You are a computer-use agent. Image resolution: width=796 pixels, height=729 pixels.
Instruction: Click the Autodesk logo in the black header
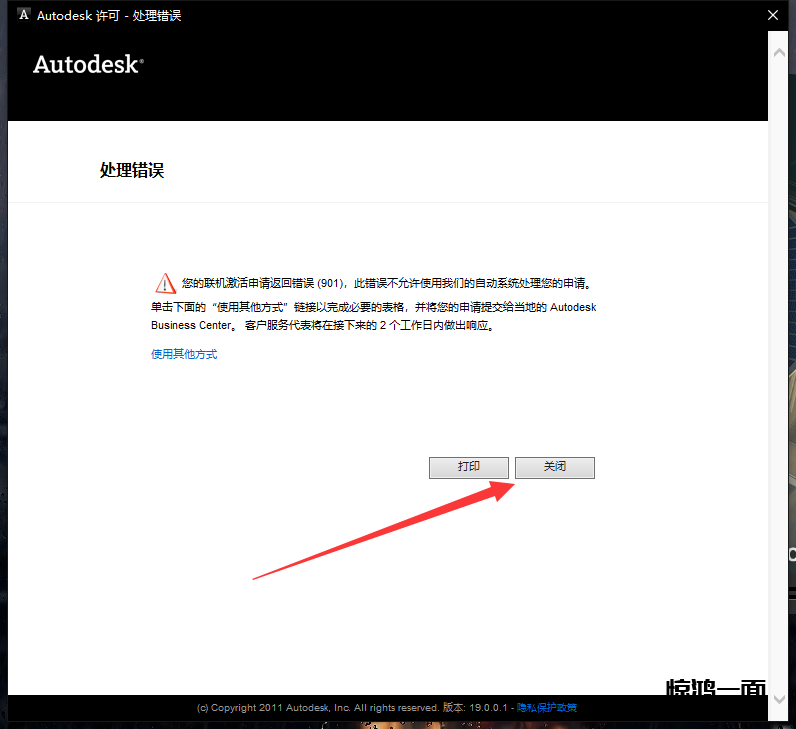[88, 65]
